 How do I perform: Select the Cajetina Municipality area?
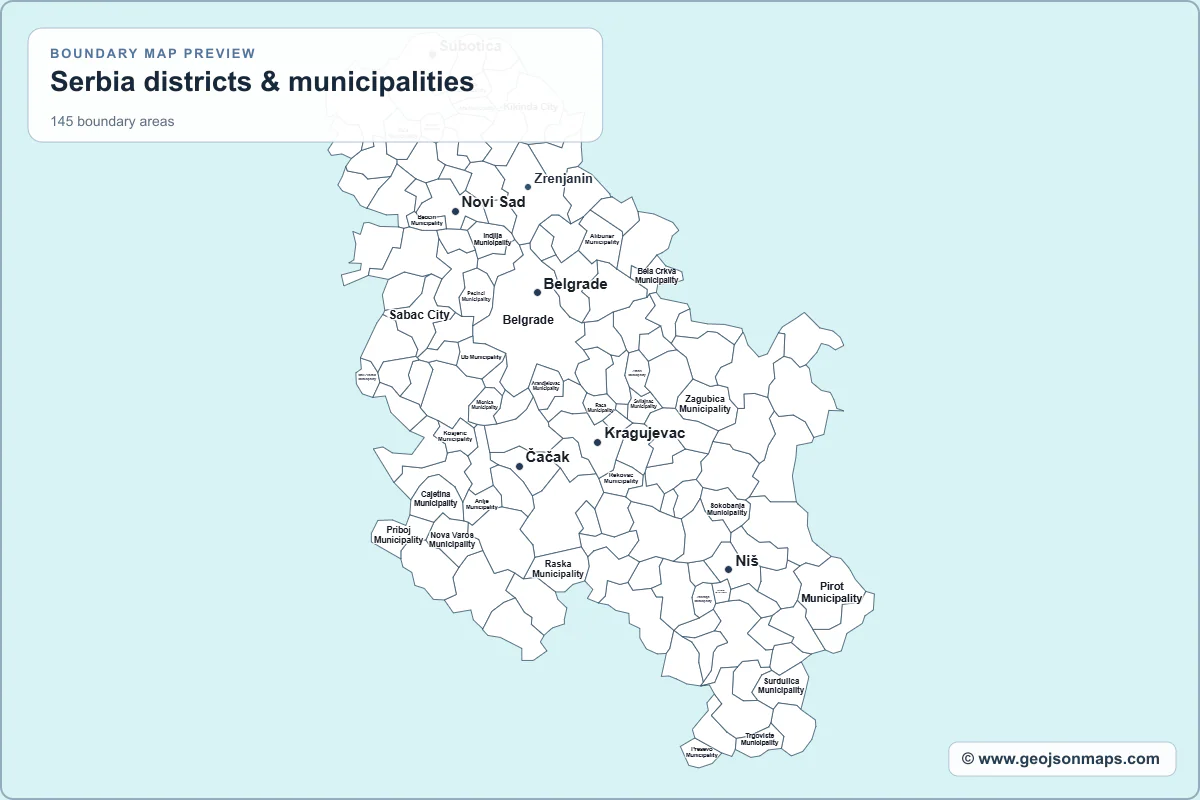pyautogui.click(x=435, y=499)
